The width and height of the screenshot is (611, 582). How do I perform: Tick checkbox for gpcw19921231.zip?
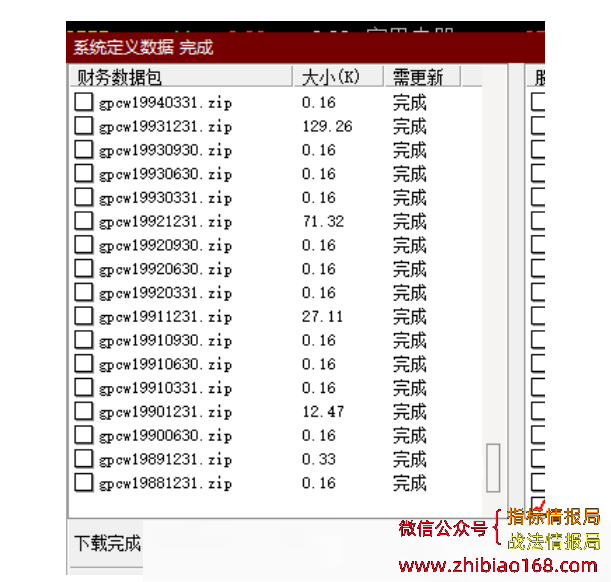pos(84,221)
